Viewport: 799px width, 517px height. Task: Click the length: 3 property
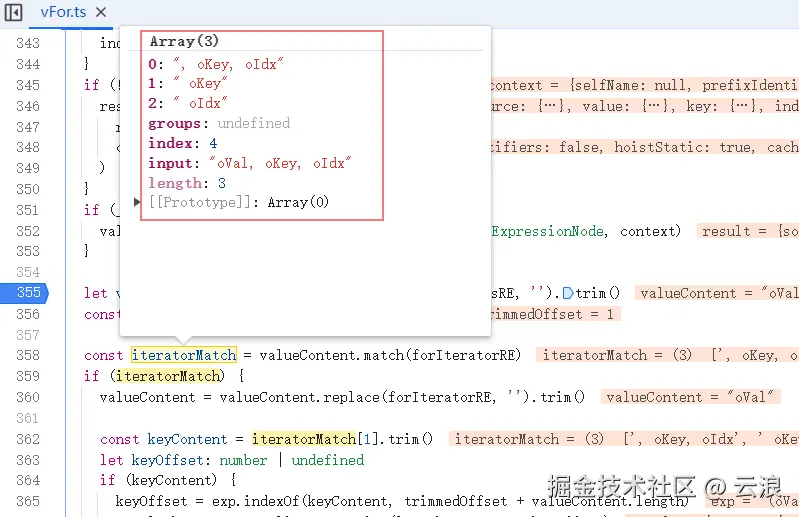187,183
